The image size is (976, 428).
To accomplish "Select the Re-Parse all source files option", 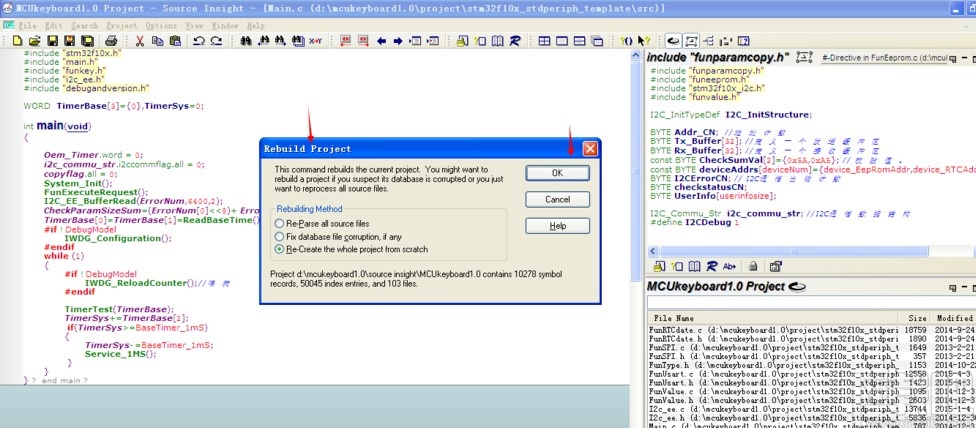I will [x=322, y=223].
